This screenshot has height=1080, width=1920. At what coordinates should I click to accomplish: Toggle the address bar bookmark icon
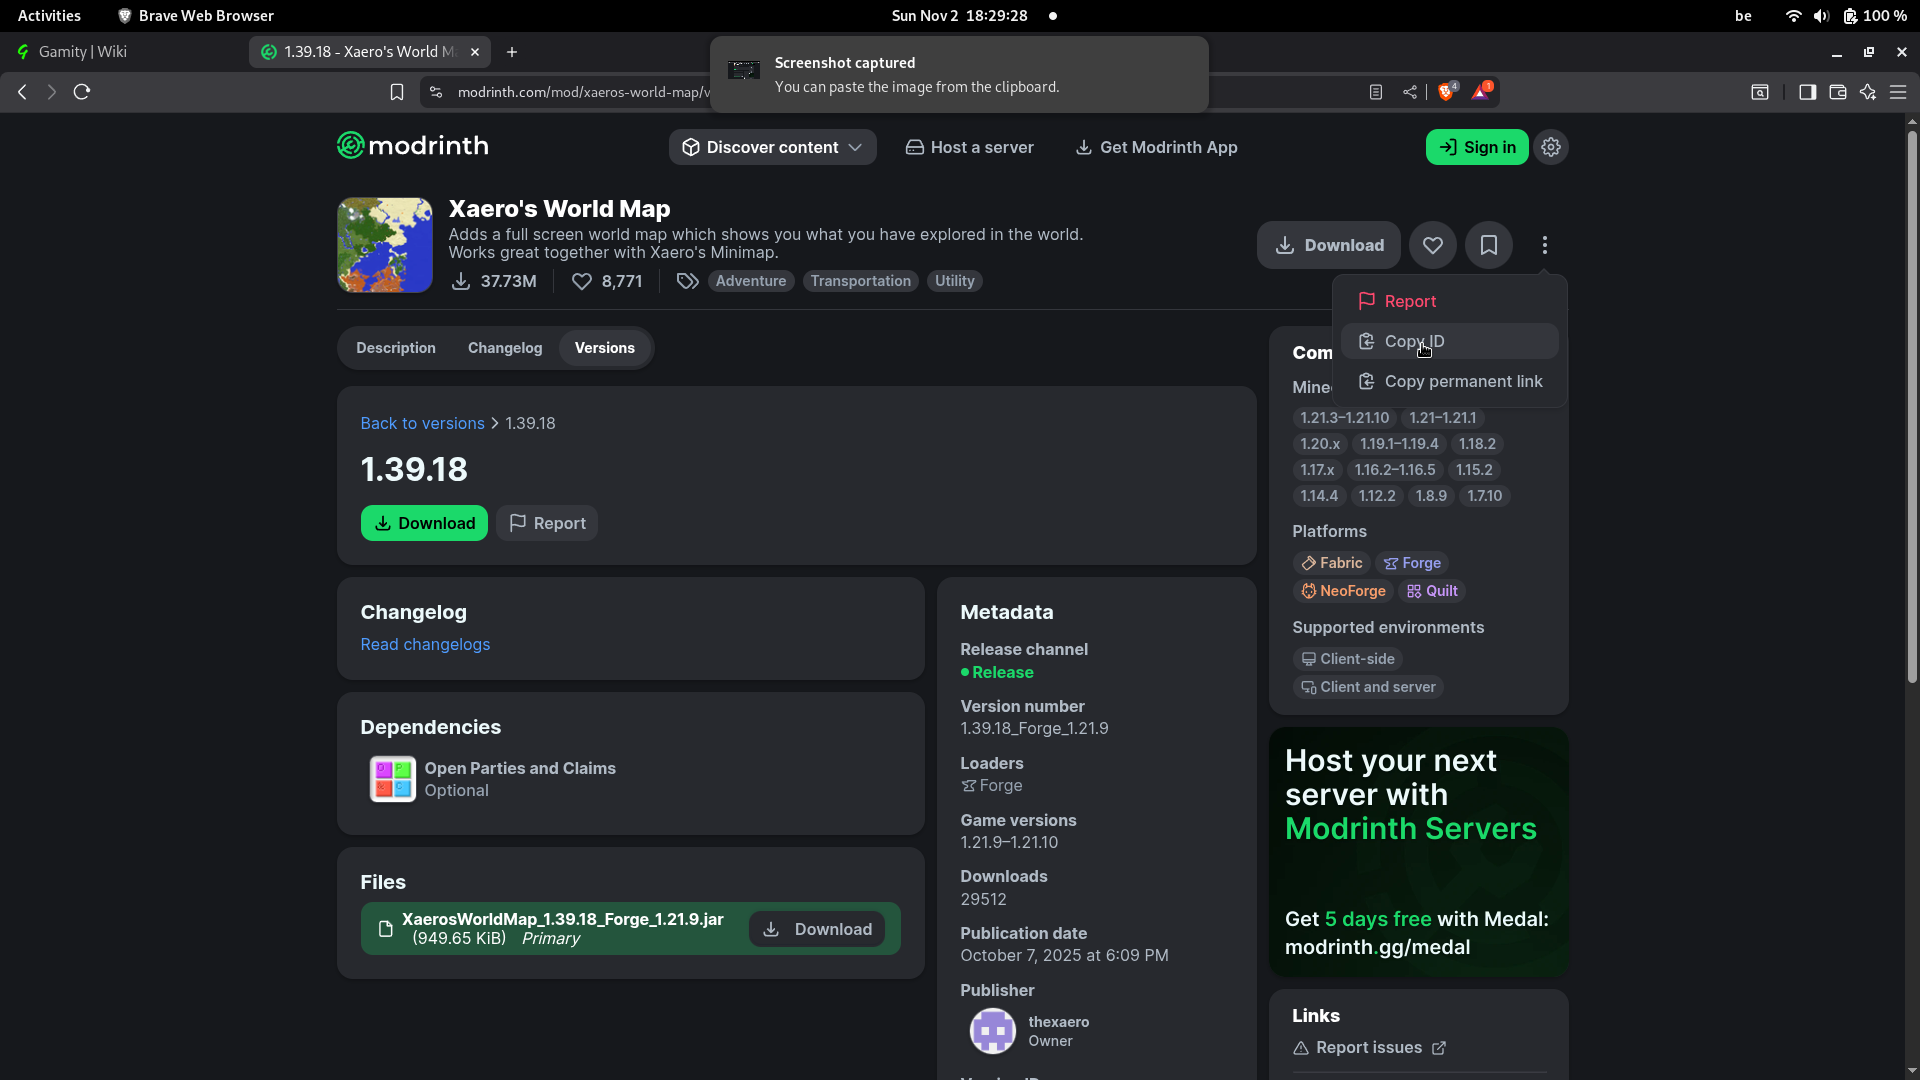pos(397,92)
